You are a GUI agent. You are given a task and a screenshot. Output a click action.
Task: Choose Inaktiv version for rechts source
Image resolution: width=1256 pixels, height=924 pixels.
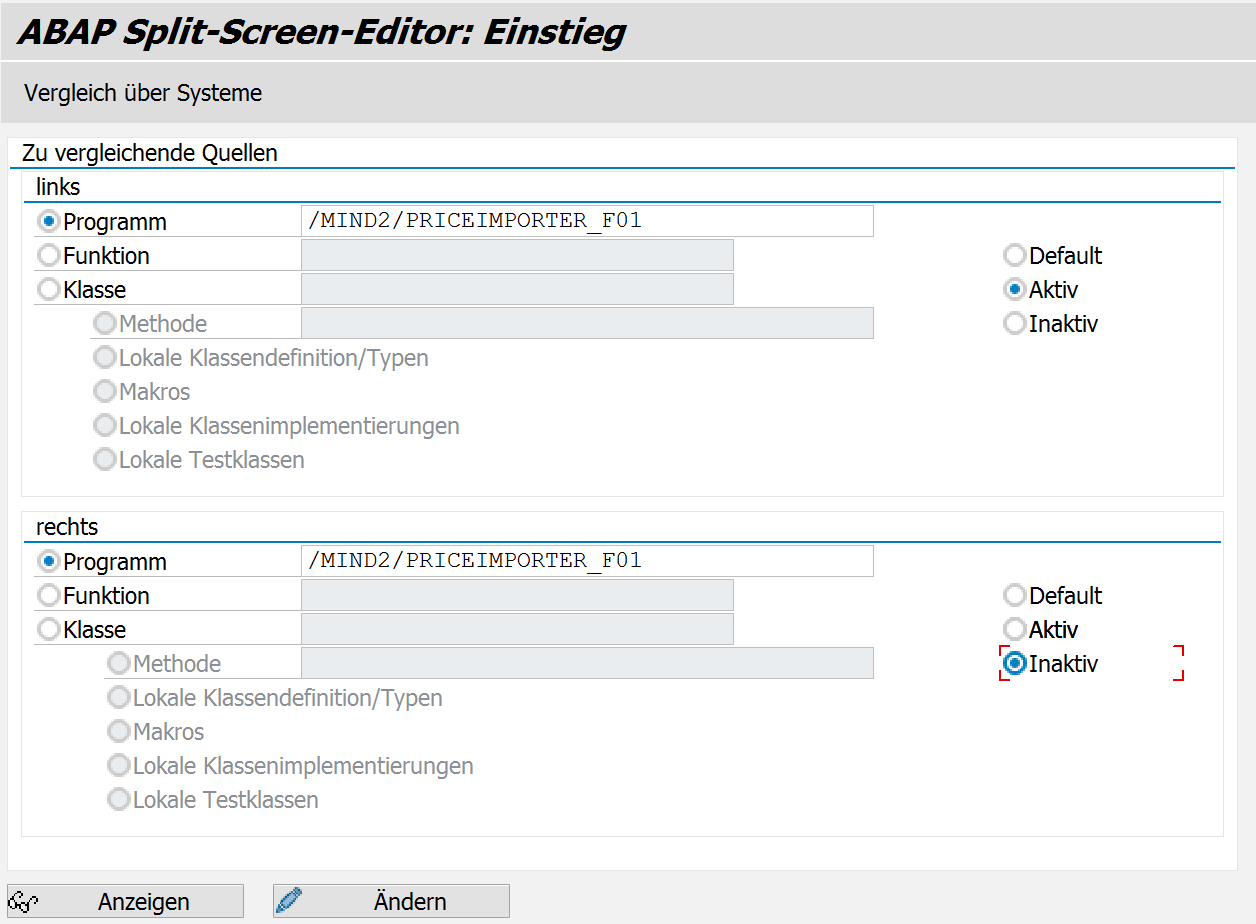(1015, 663)
